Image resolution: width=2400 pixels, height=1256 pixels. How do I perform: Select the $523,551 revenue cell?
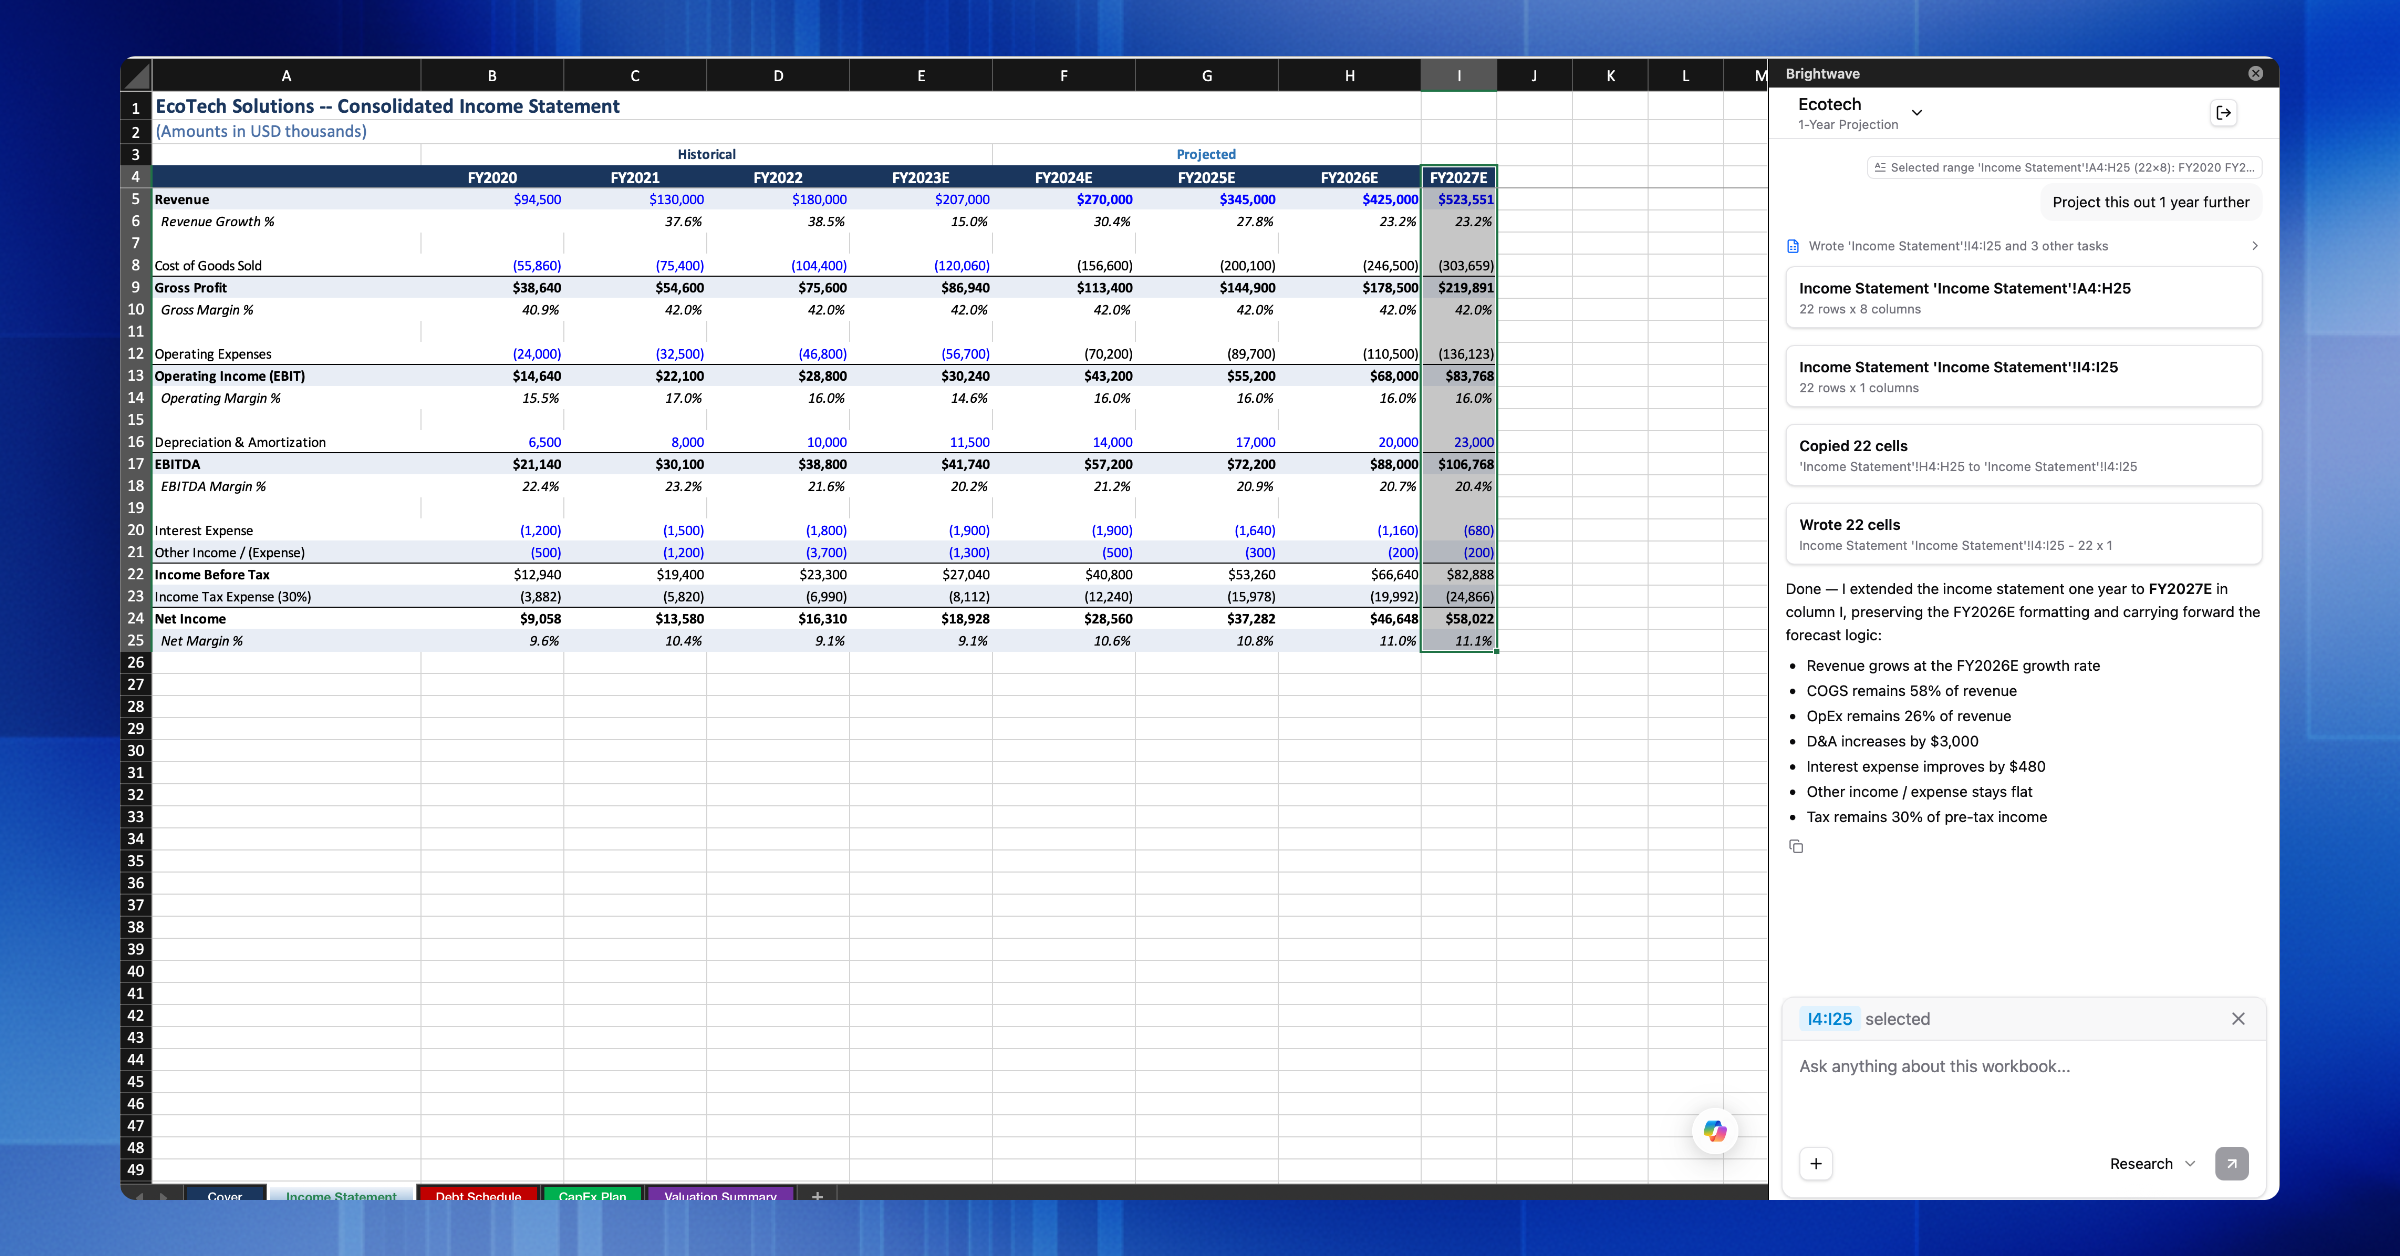(1458, 199)
